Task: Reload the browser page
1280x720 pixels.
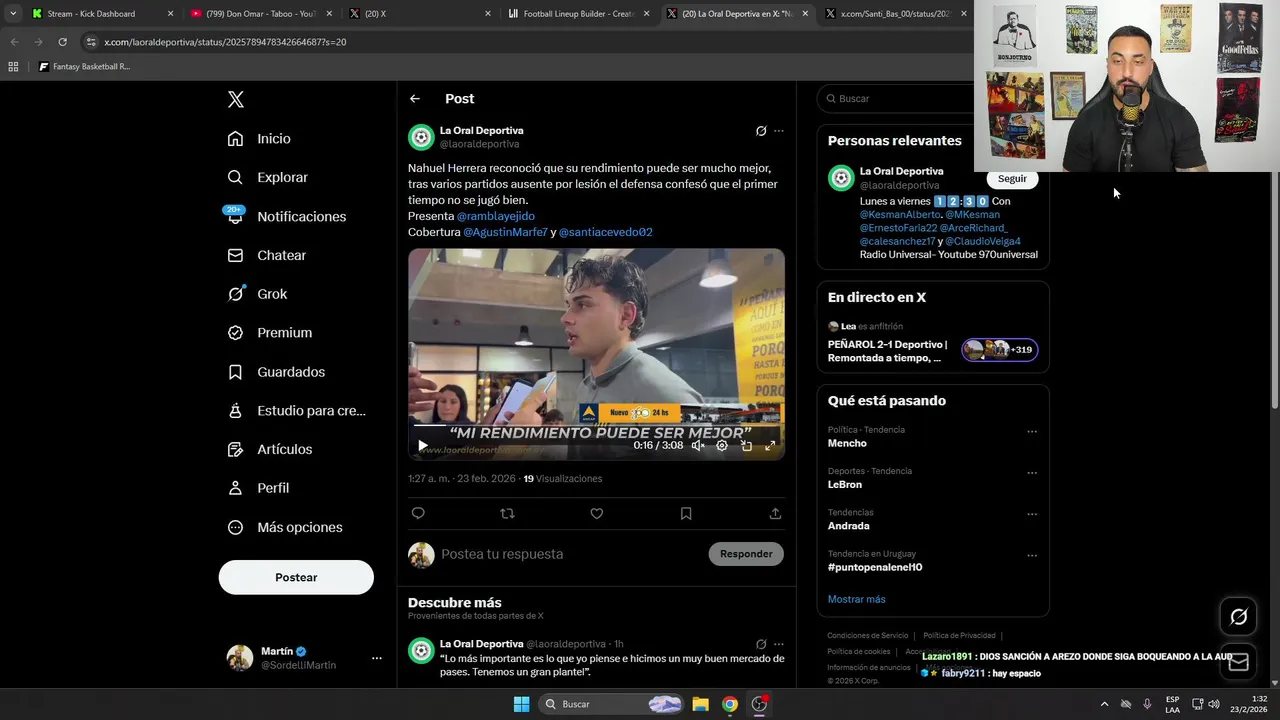Action: (62, 42)
